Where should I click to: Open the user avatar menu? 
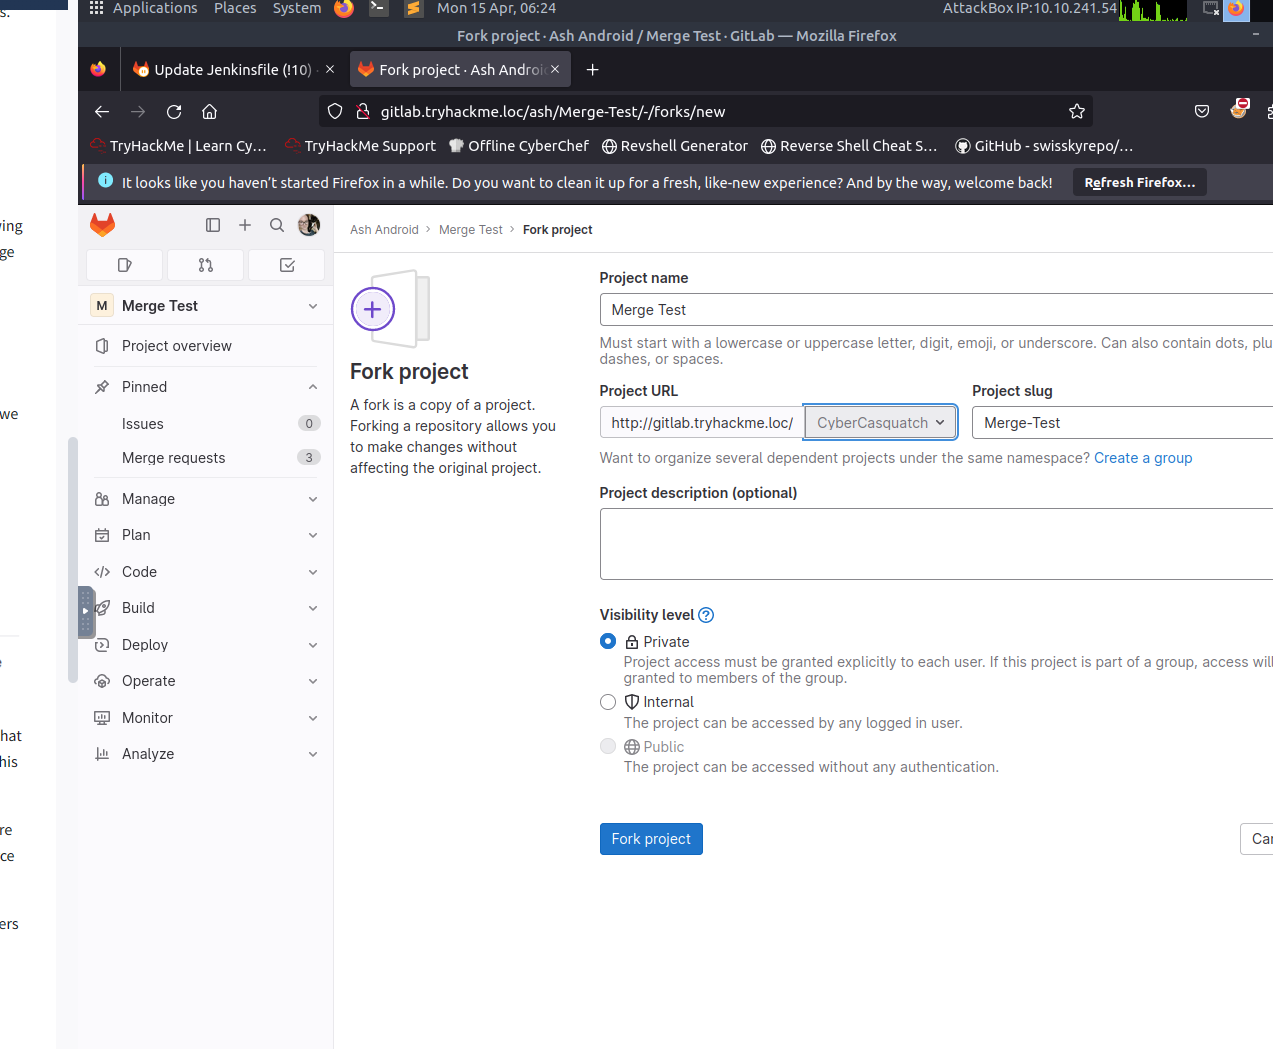click(309, 225)
